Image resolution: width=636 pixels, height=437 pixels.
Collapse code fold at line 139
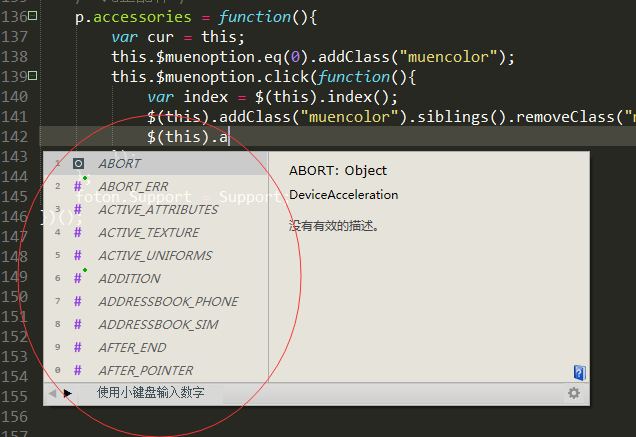(34, 76)
